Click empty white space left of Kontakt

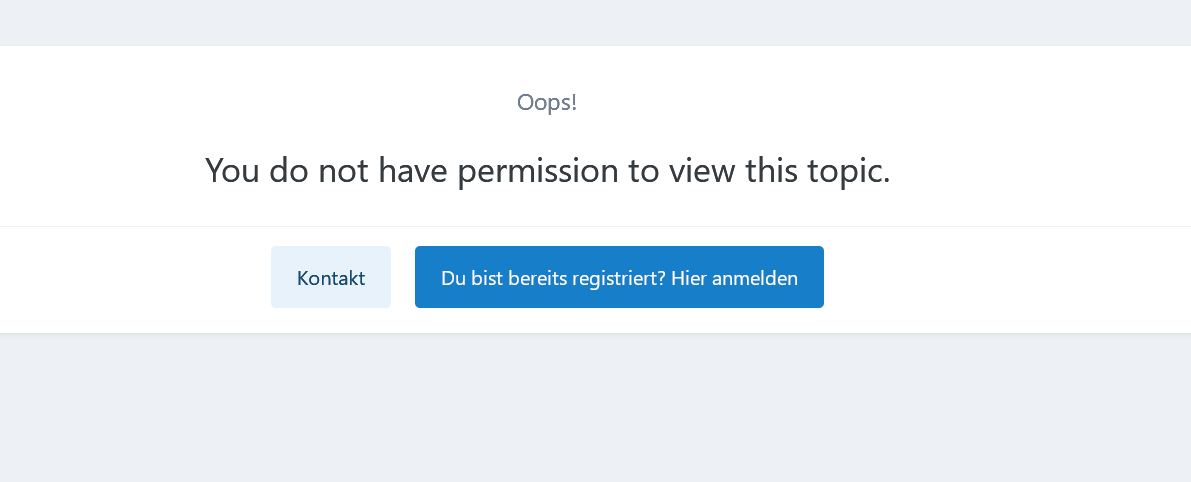click(x=130, y=278)
